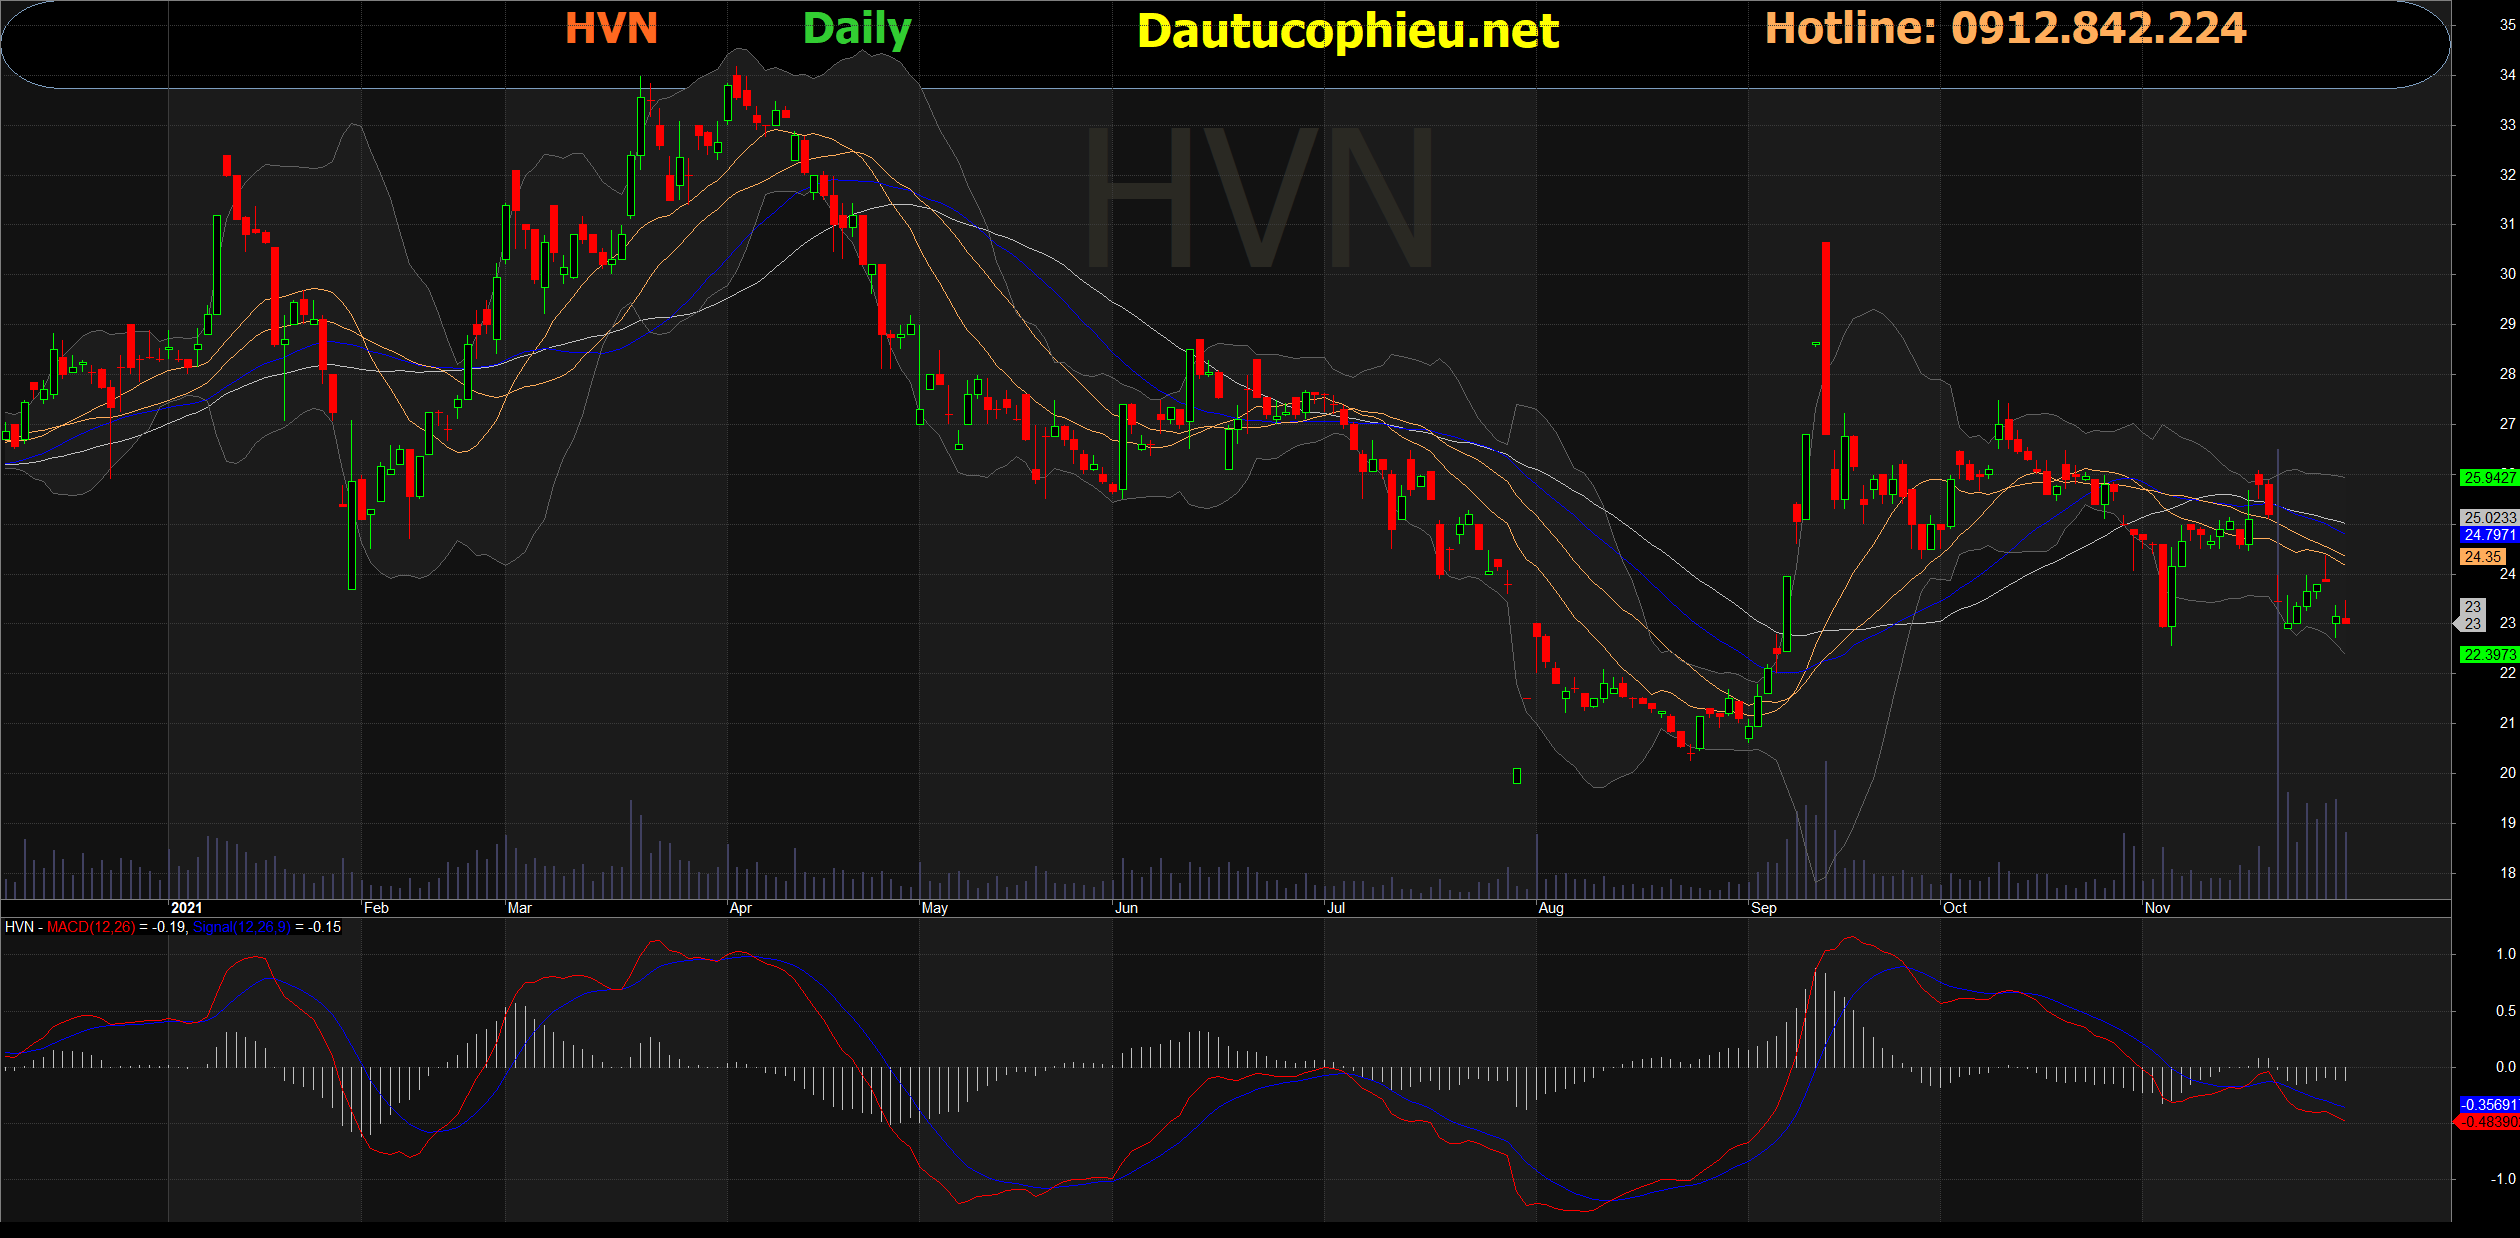The height and width of the screenshot is (1238, 2520).
Task: Open the Dautucophieu.net link
Action: pos(1347,31)
